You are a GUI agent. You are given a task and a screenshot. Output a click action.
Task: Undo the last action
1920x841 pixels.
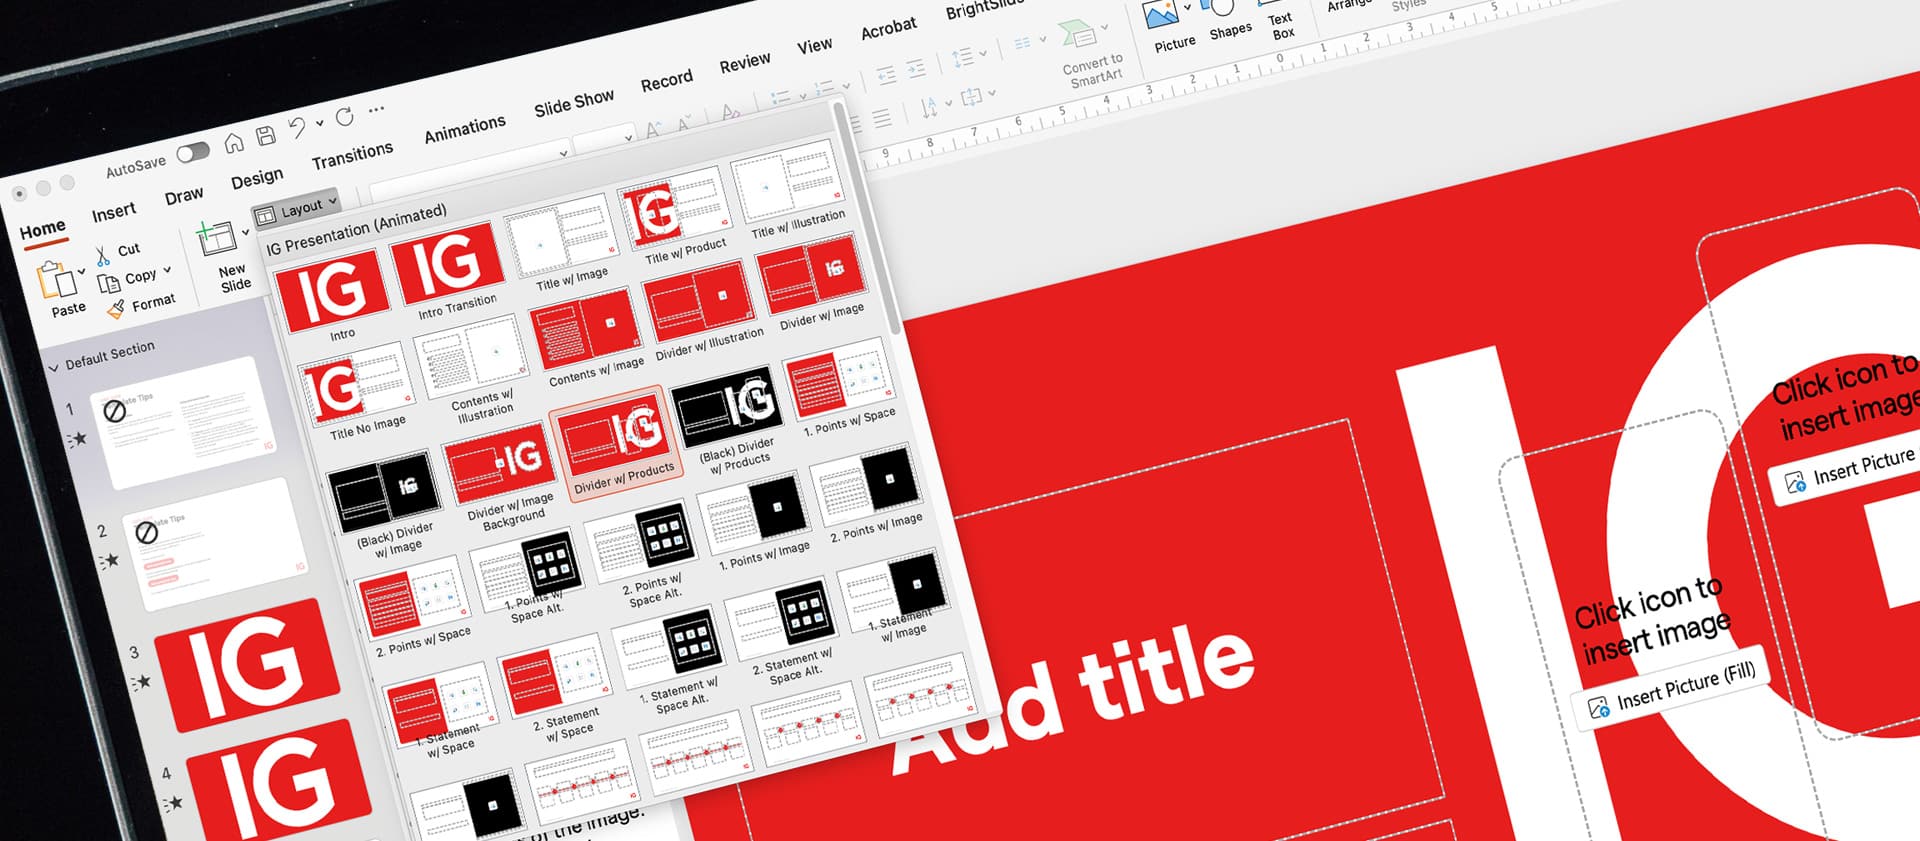tap(297, 127)
